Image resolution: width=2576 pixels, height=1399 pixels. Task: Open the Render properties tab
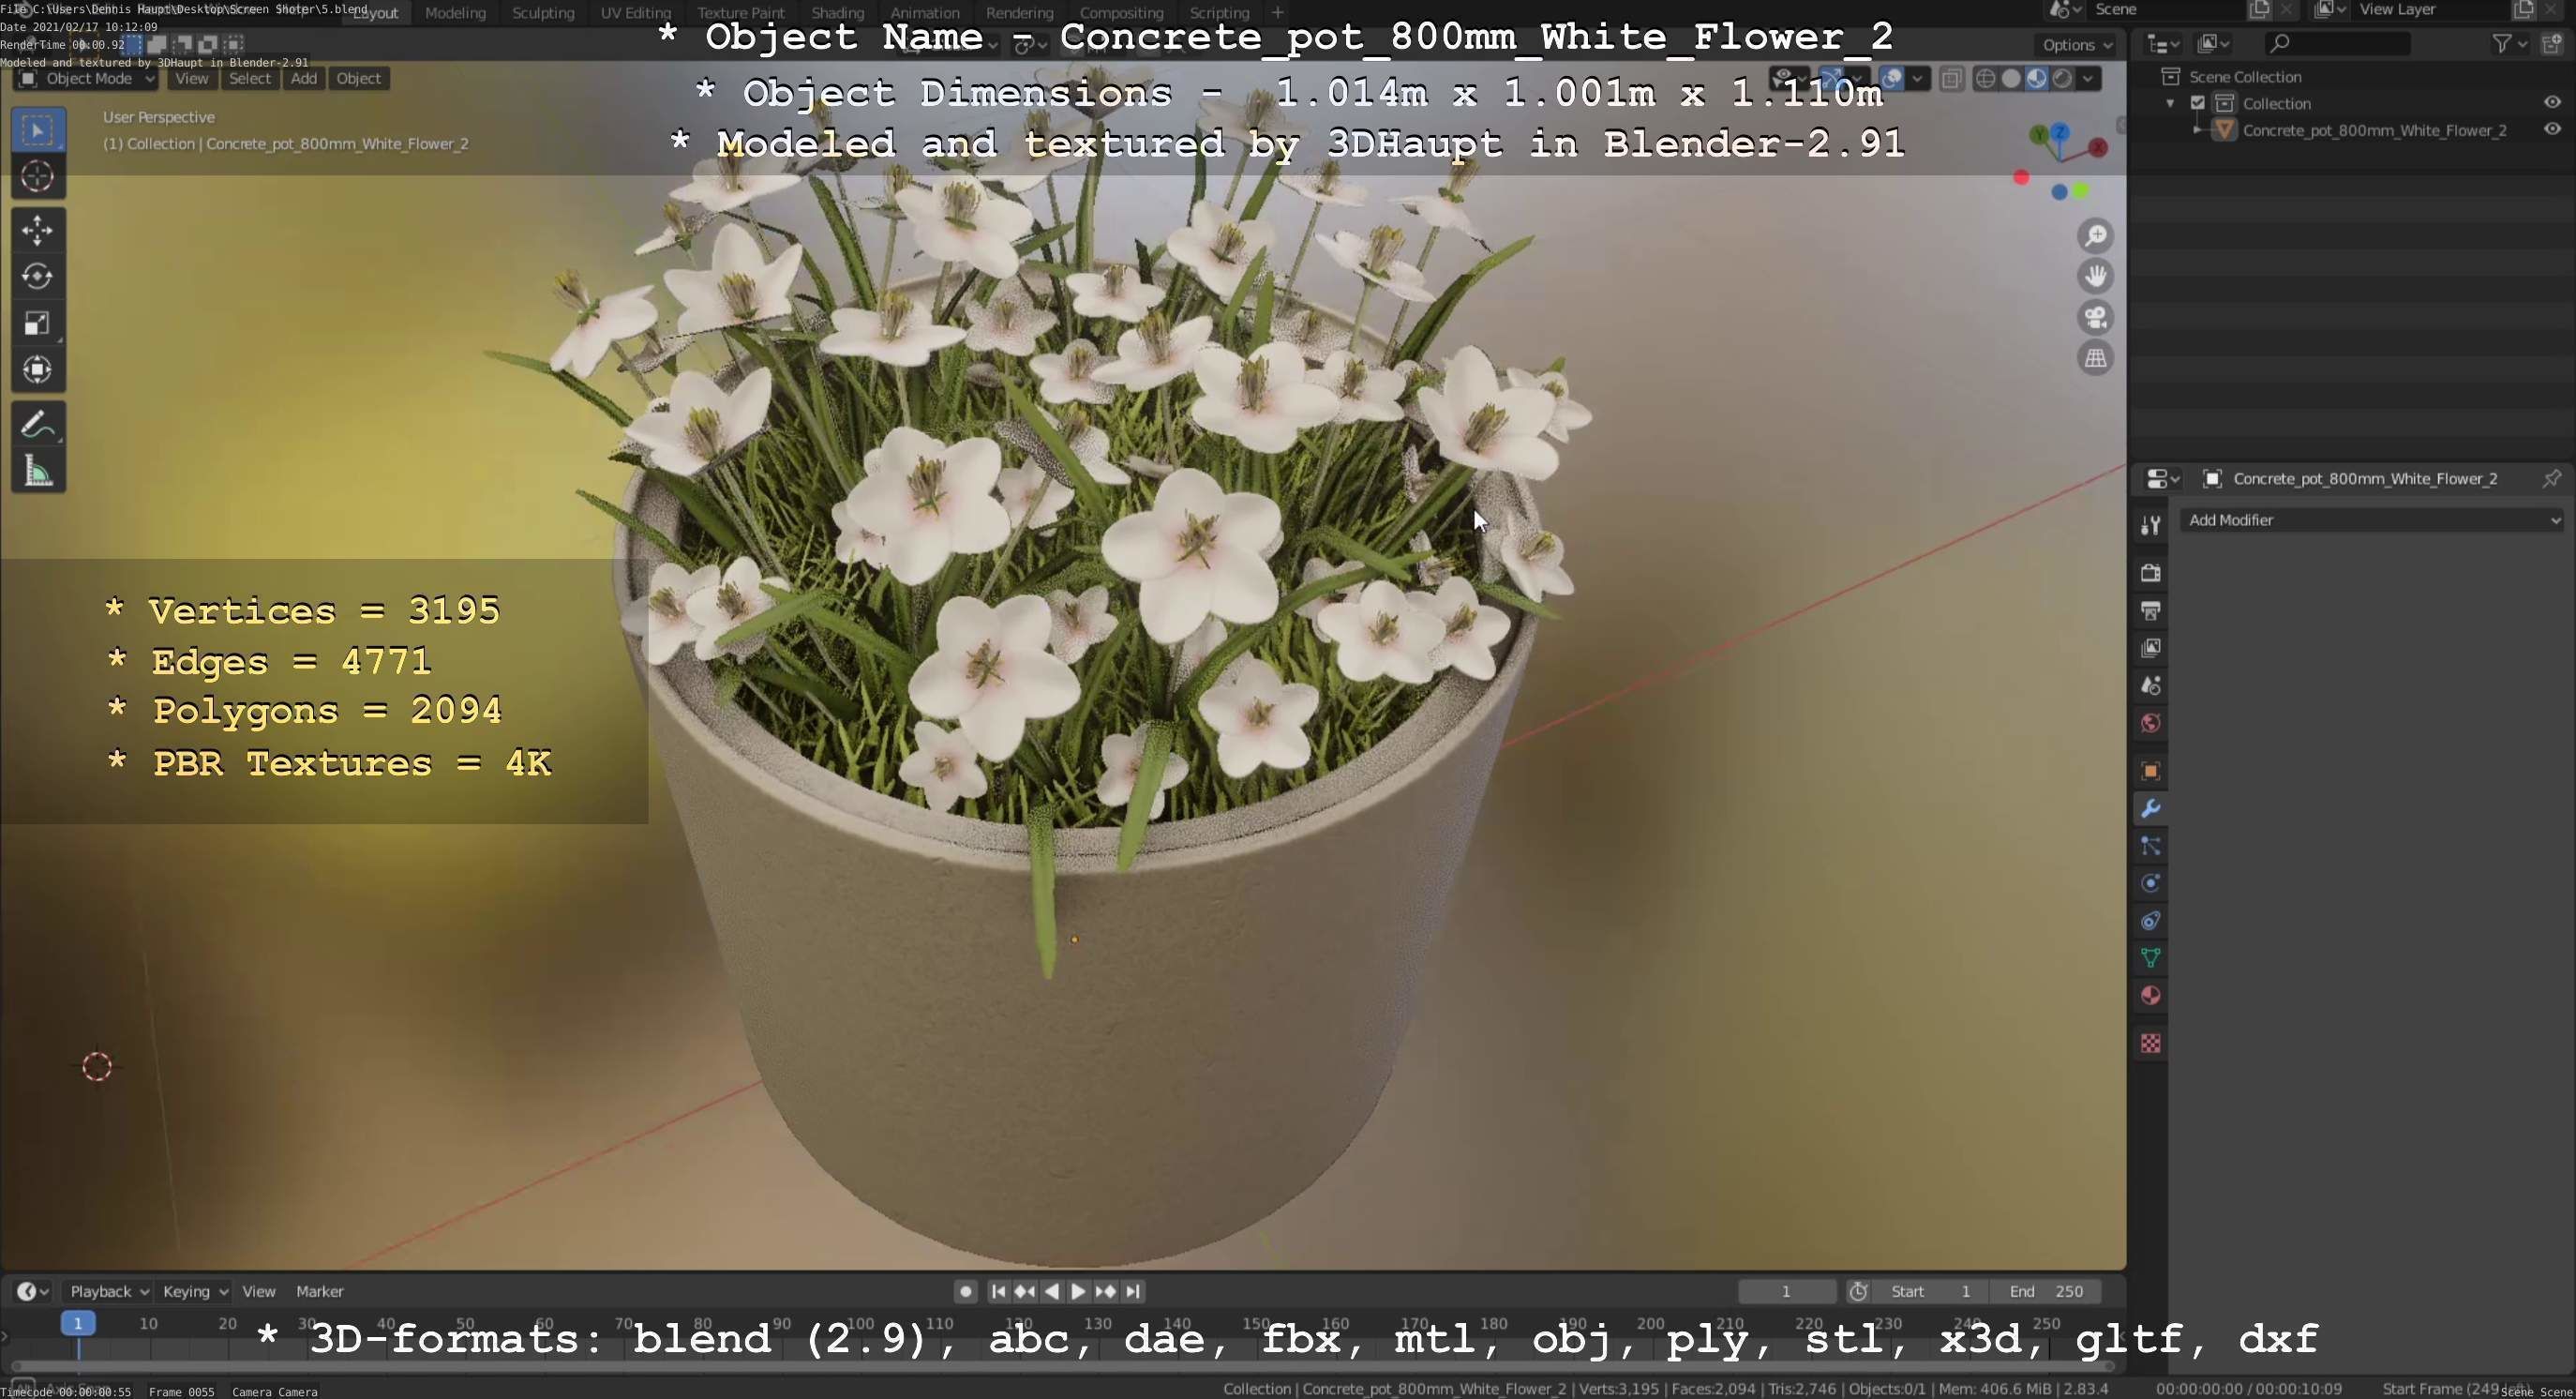pyautogui.click(x=2150, y=573)
